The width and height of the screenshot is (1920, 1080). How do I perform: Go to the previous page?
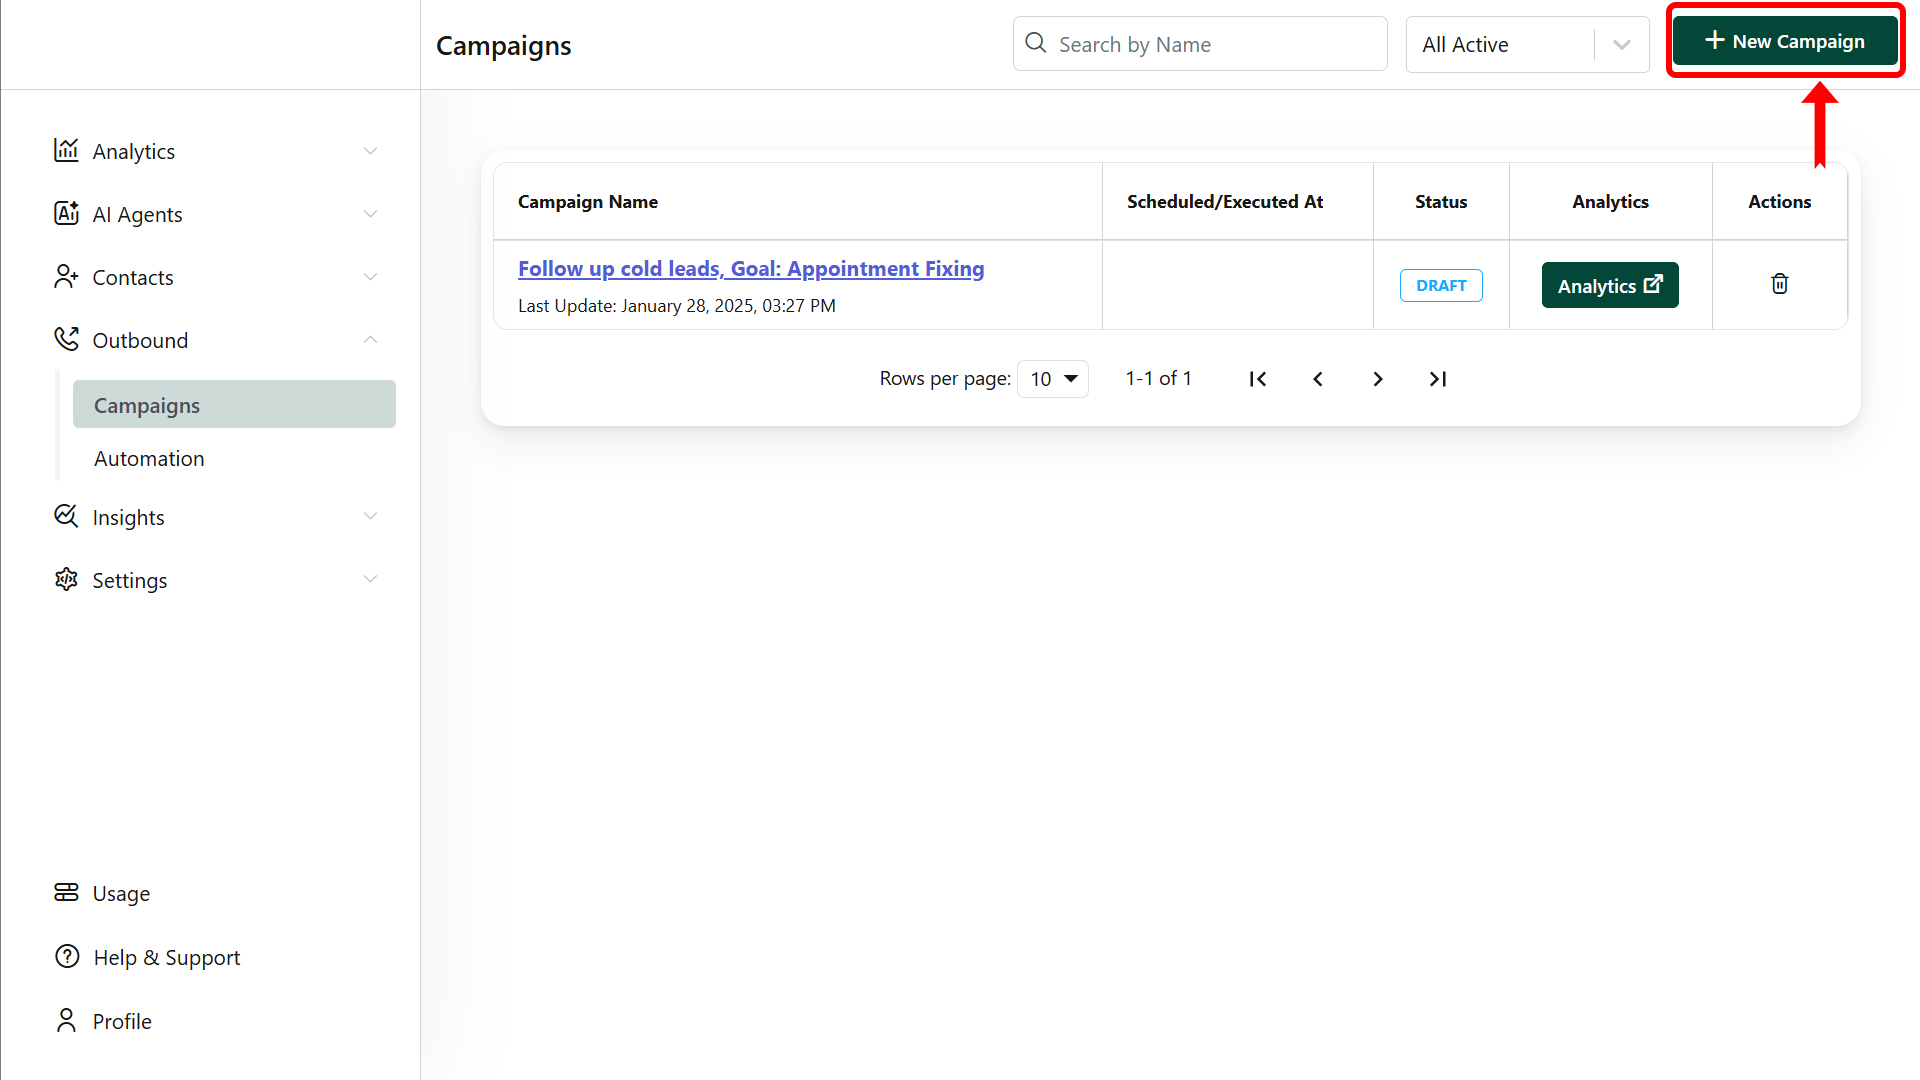(x=1318, y=379)
